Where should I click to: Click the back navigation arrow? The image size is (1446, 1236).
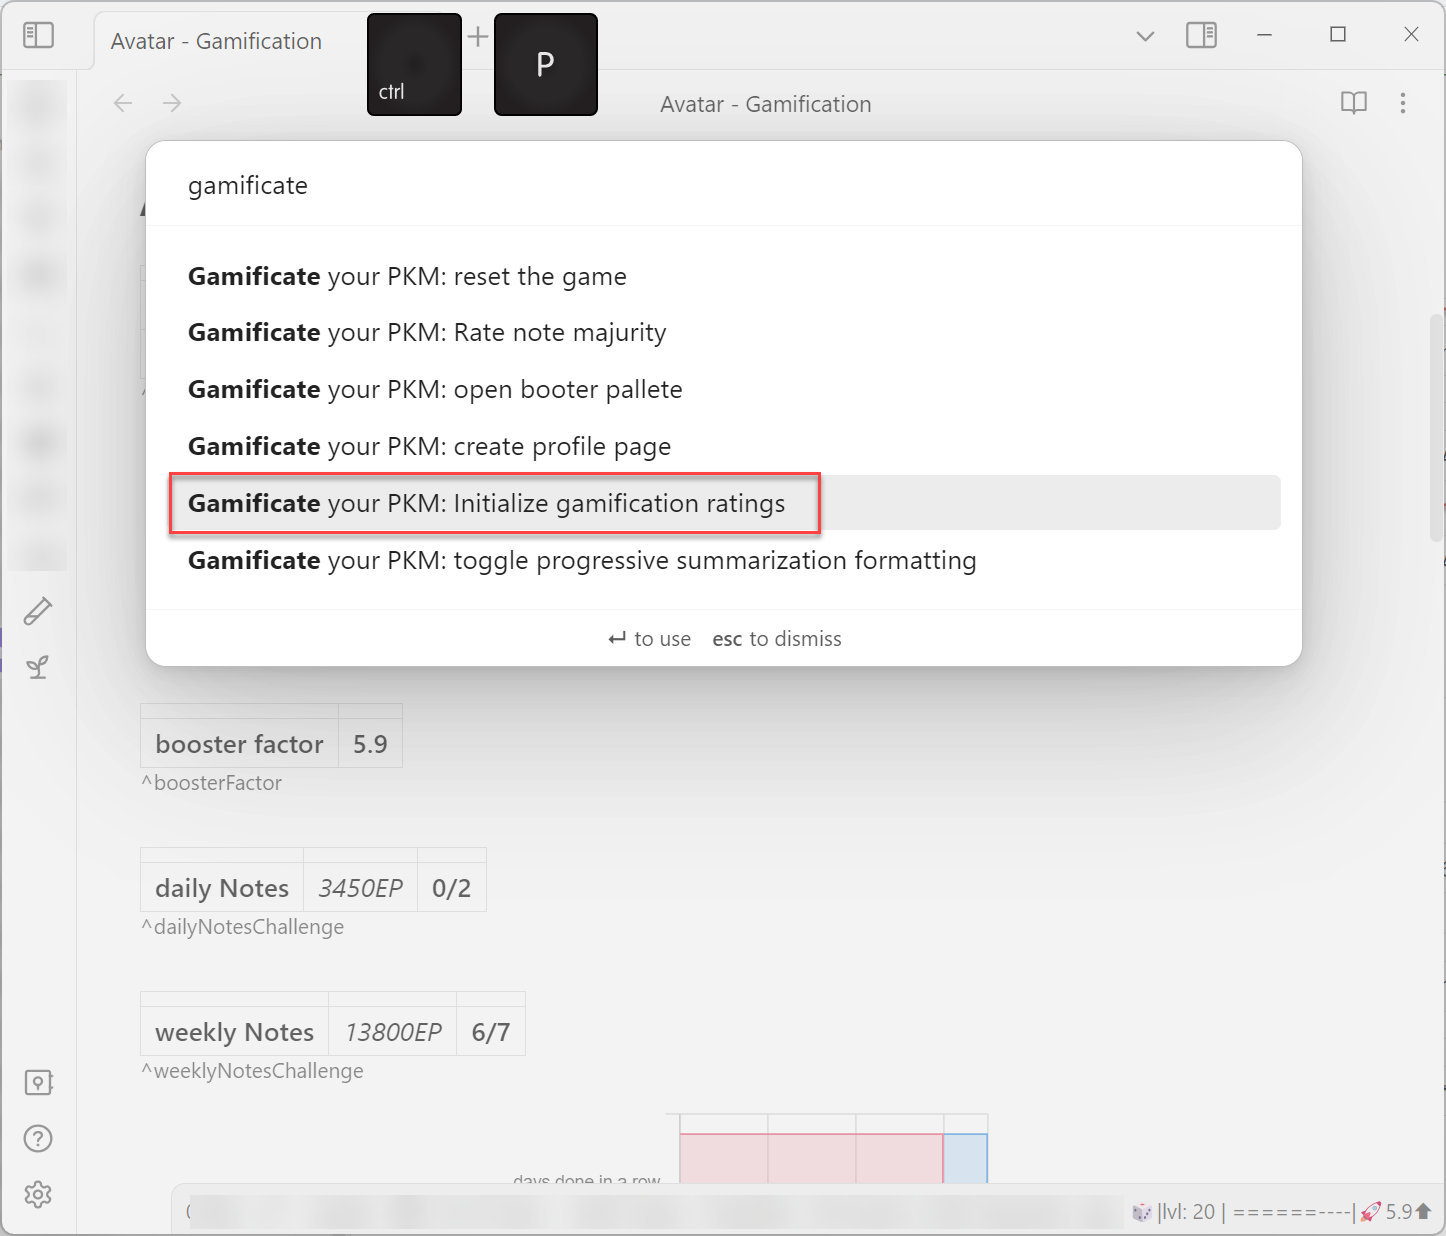[x=122, y=103]
